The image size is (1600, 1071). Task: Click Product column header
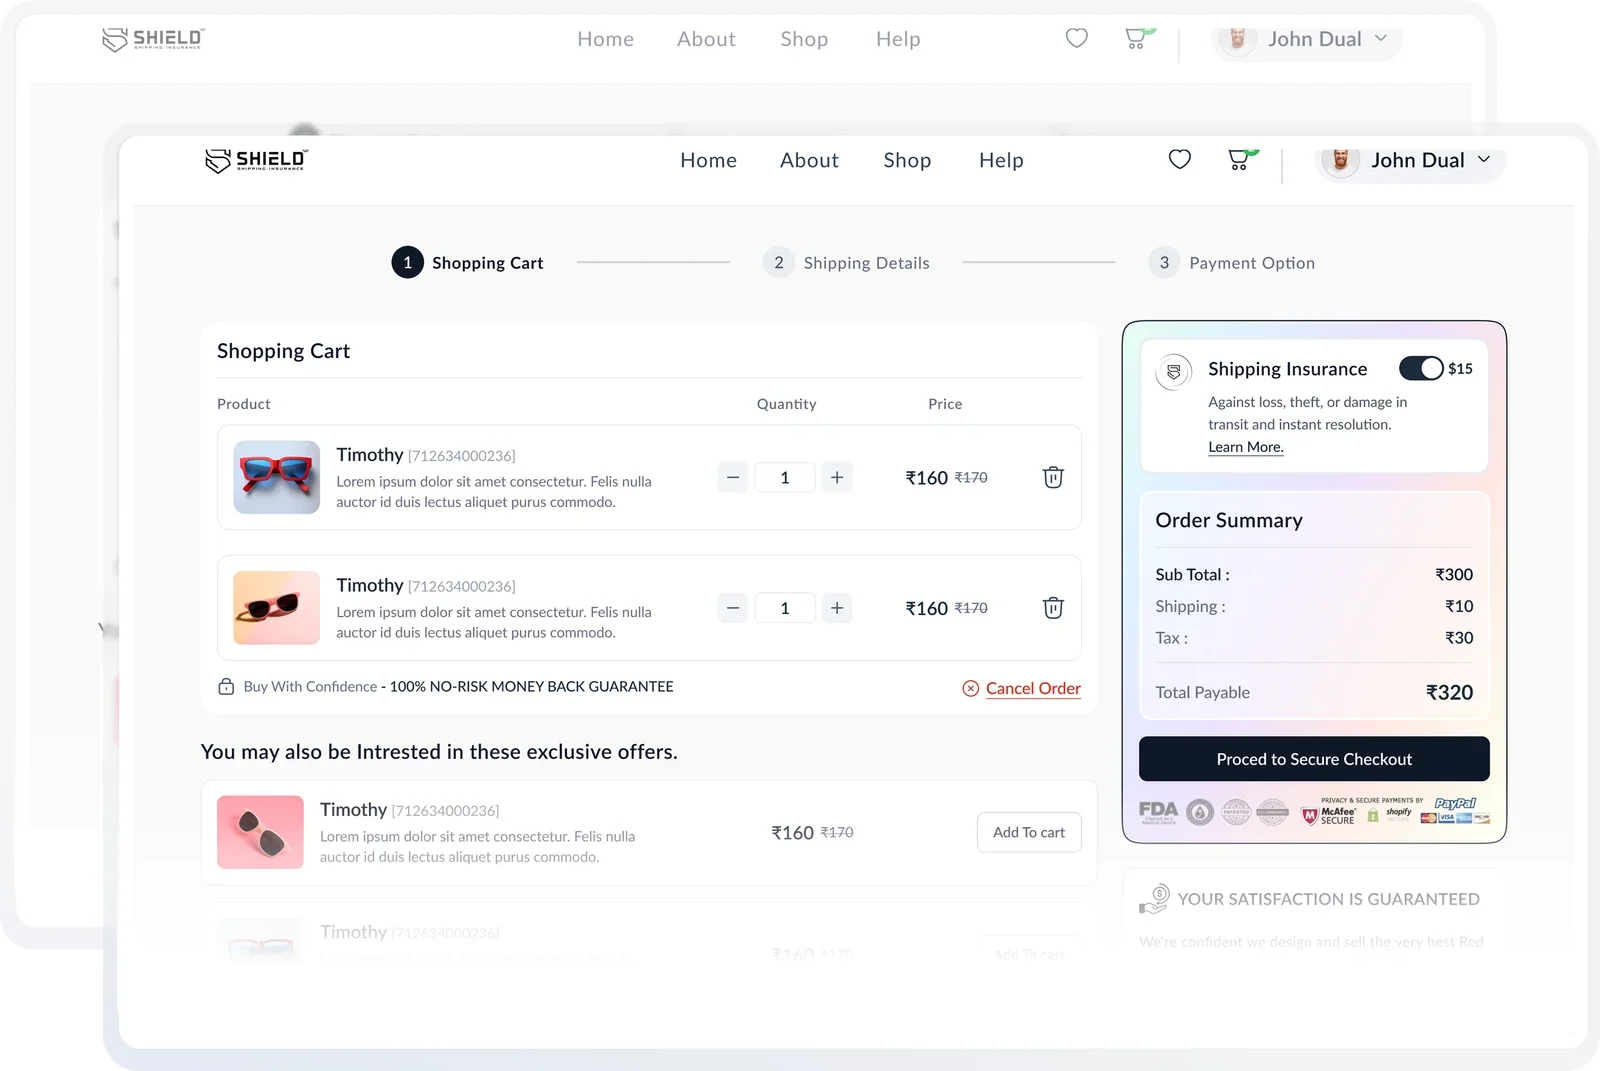244,404
